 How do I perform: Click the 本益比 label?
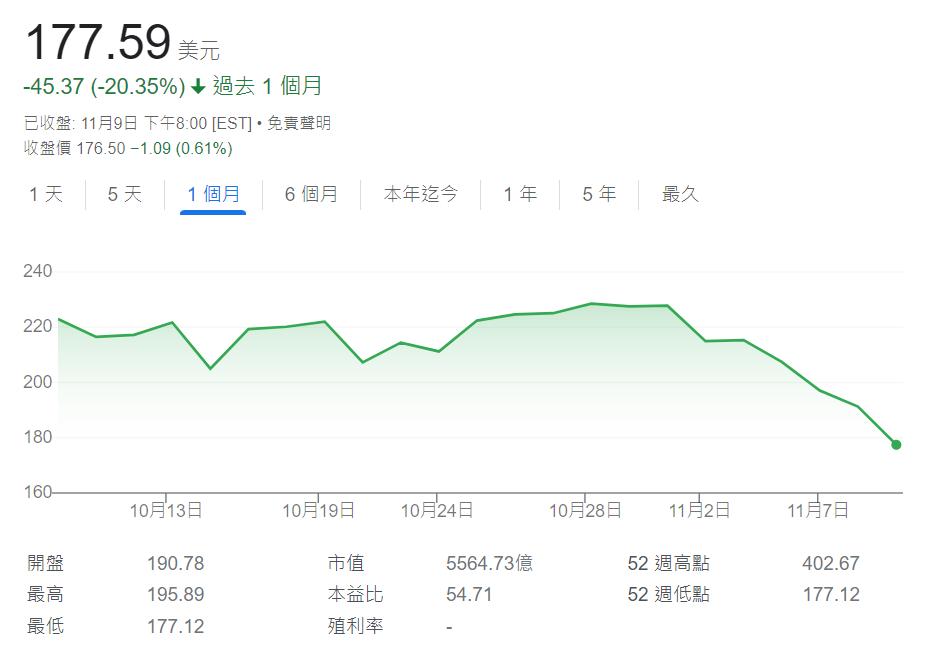click(x=355, y=595)
